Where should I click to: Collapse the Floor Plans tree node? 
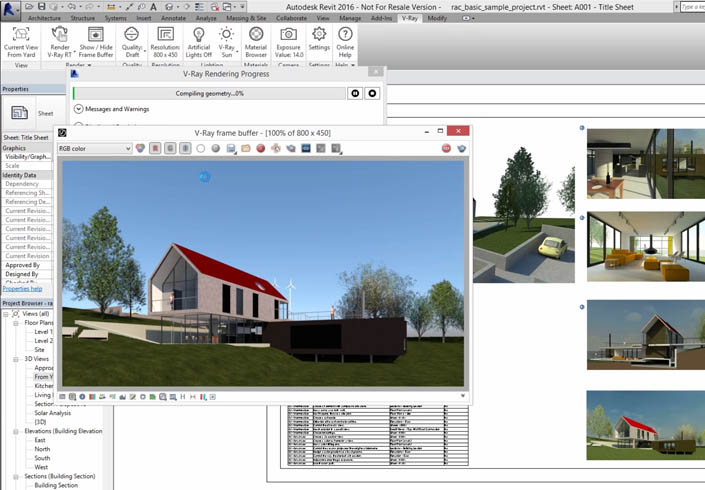coord(16,323)
